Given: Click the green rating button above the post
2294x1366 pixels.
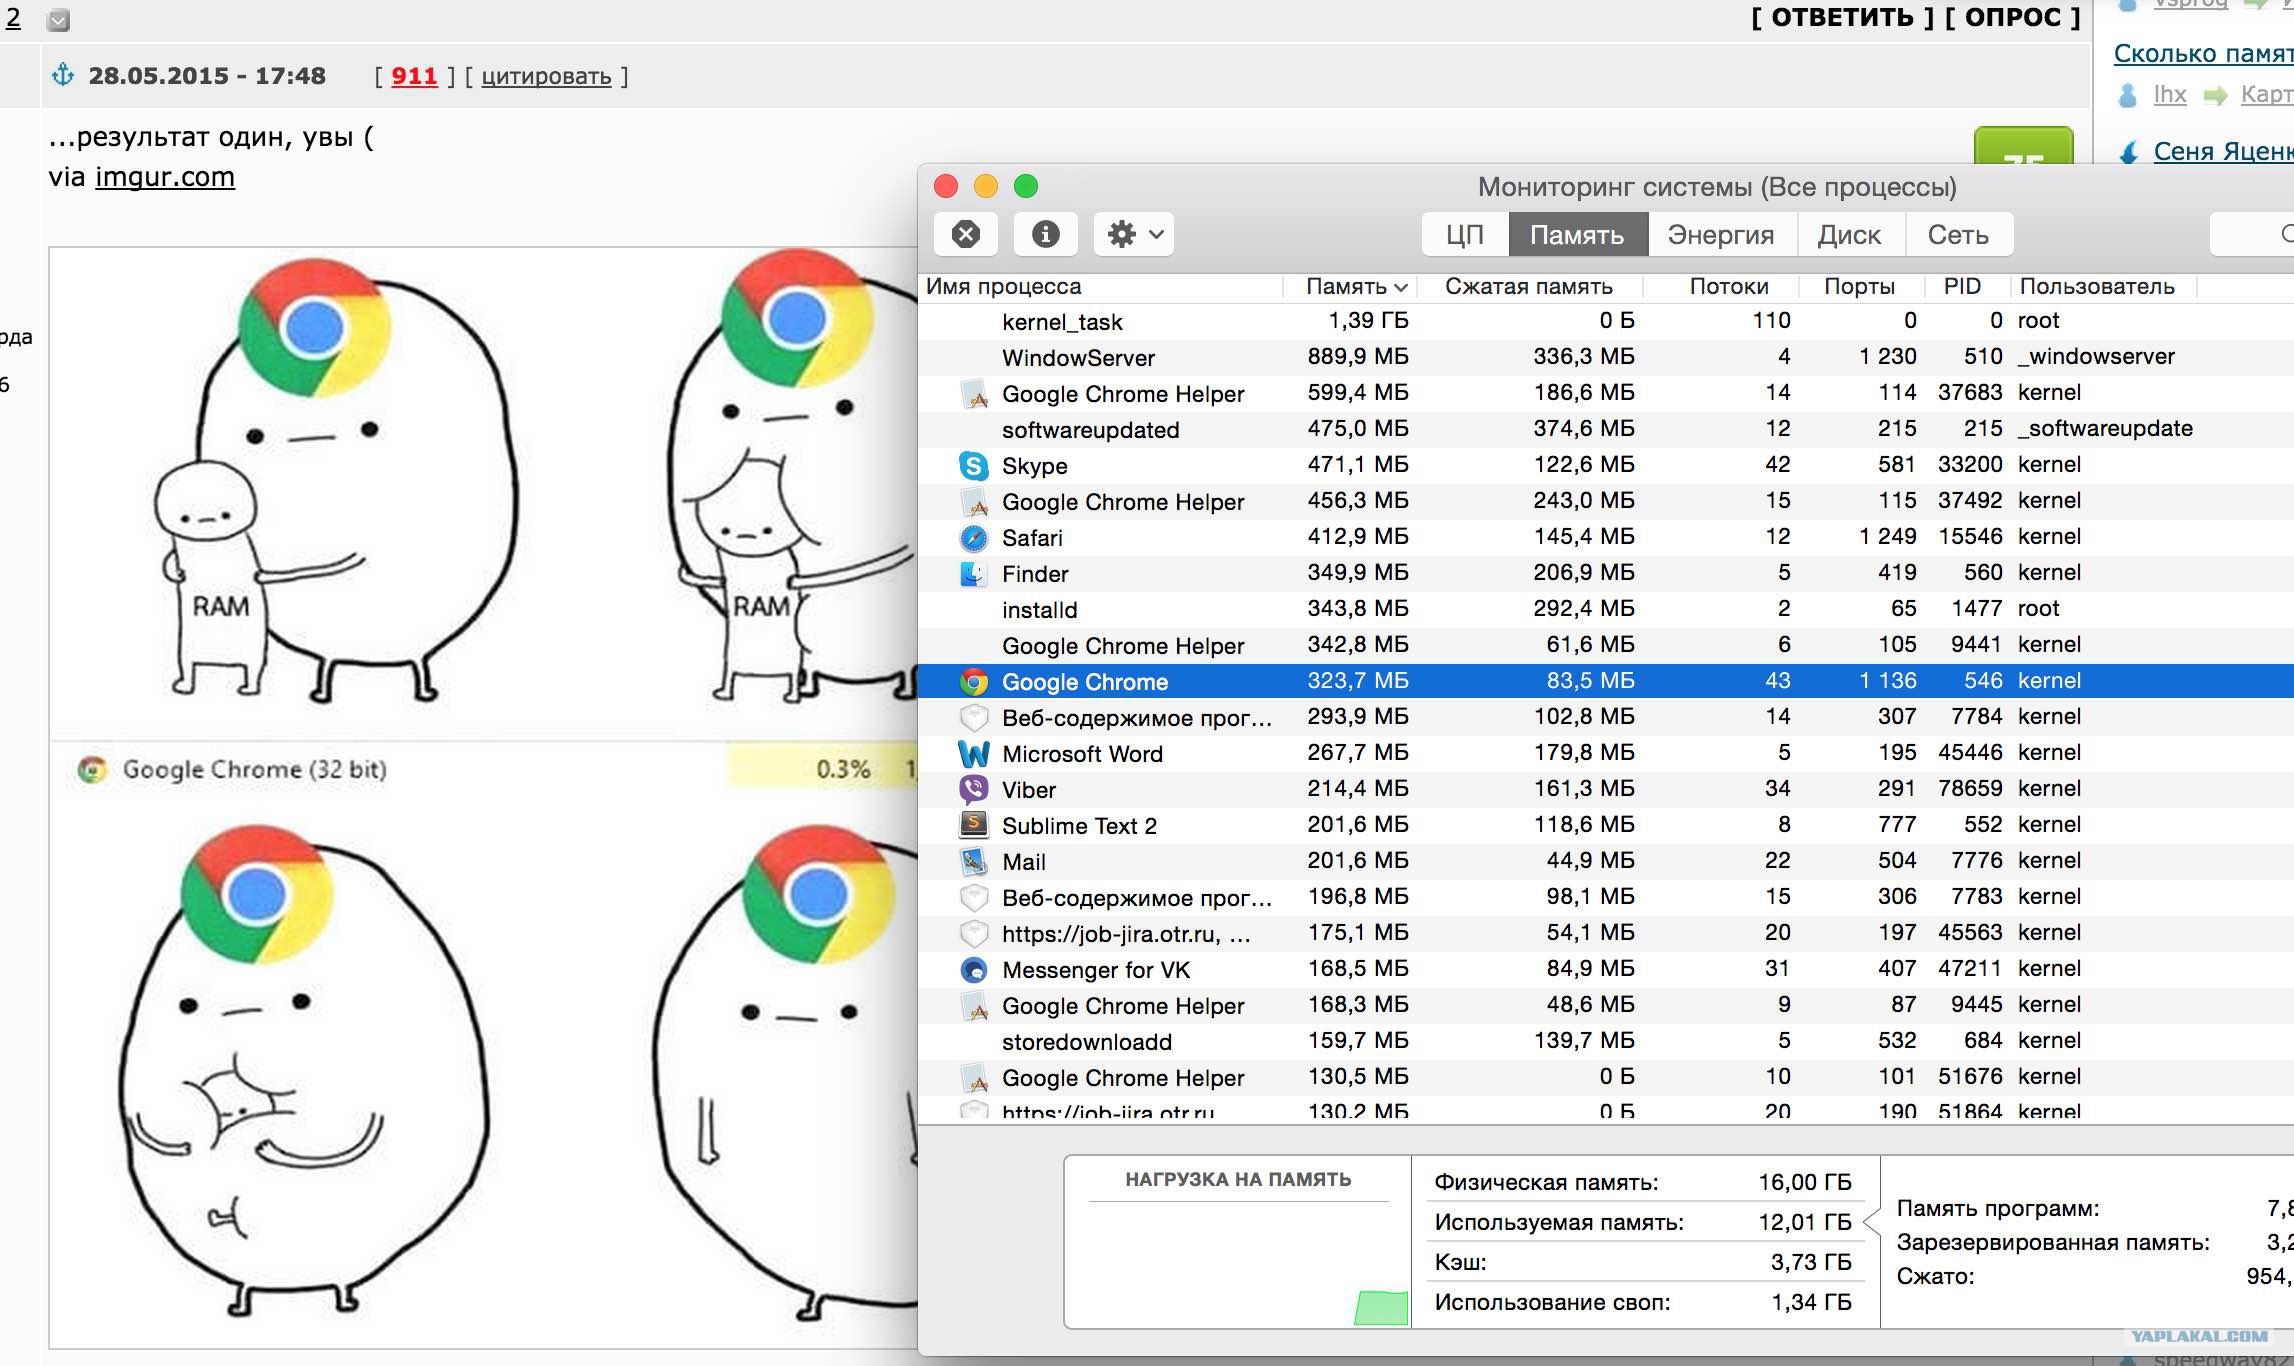Looking at the screenshot, I should click(2023, 146).
